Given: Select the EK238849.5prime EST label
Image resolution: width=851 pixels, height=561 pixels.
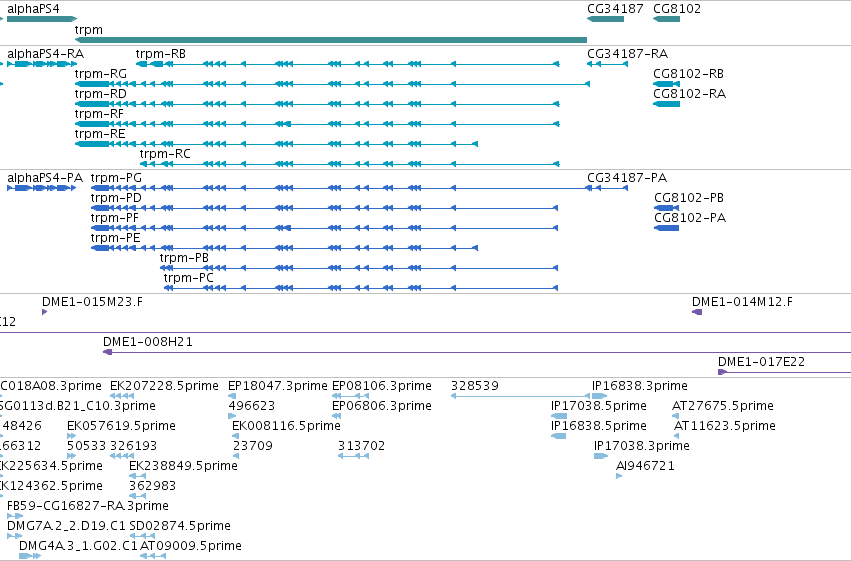Looking at the screenshot, I should tap(183, 467).
